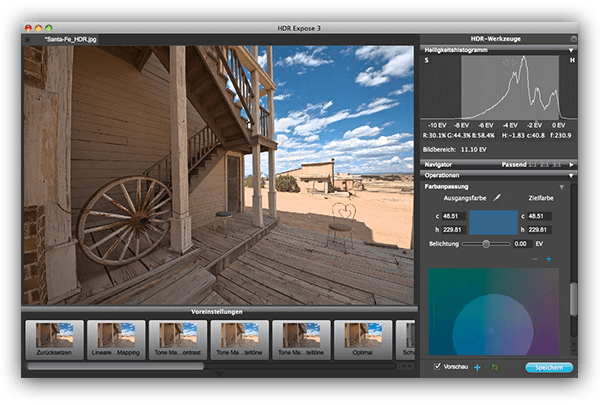Apply the Tone Ma...ontrast preset
The image size is (600, 405).
click(x=178, y=340)
